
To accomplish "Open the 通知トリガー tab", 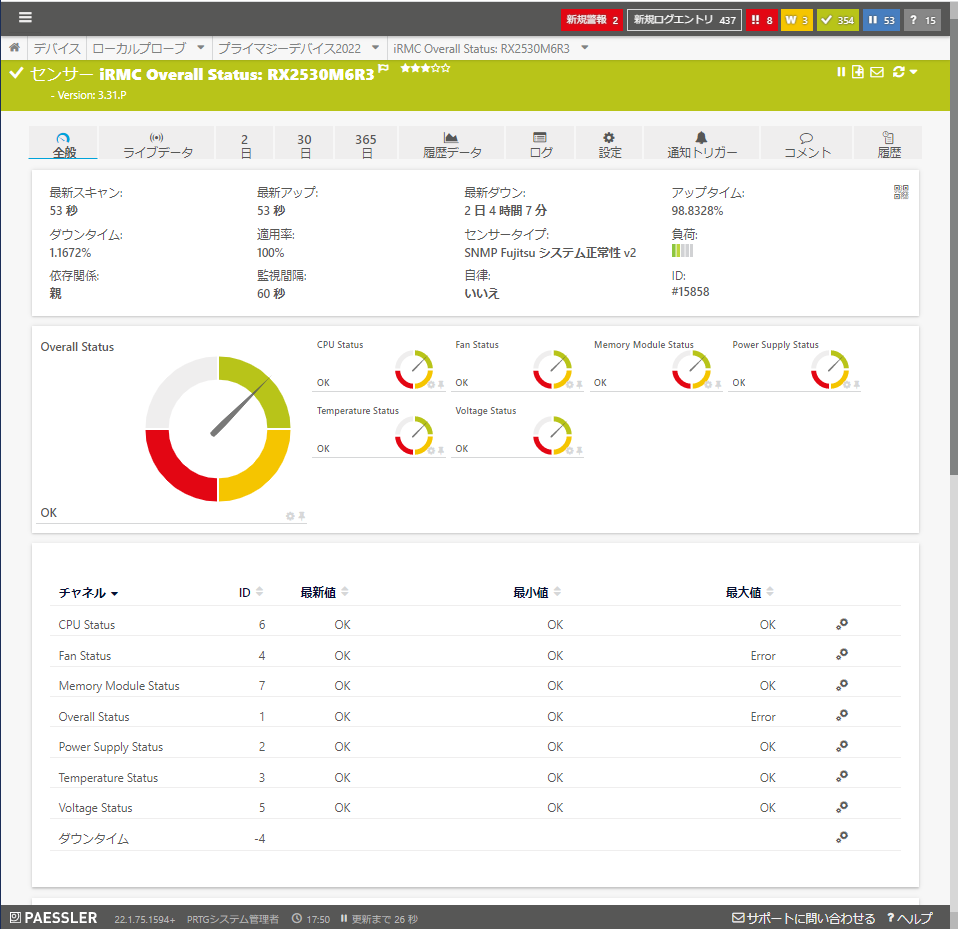I will 701,144.
